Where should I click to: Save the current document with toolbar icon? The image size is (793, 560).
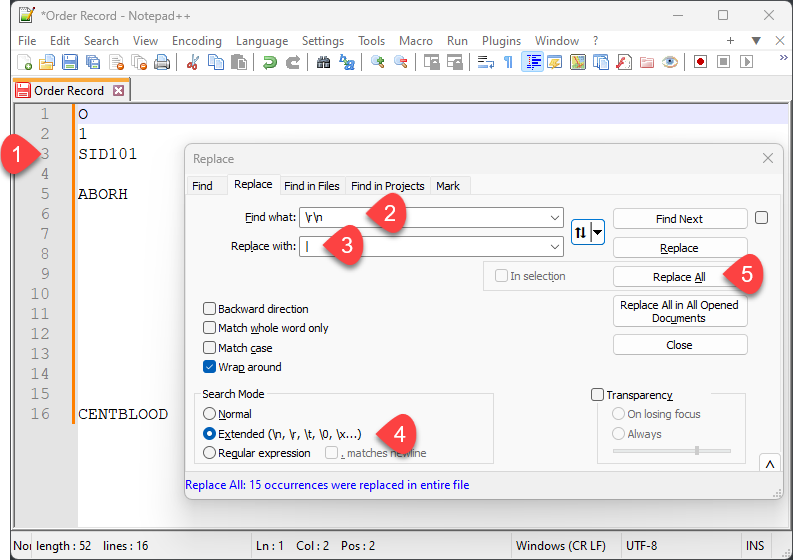point(70,62)
